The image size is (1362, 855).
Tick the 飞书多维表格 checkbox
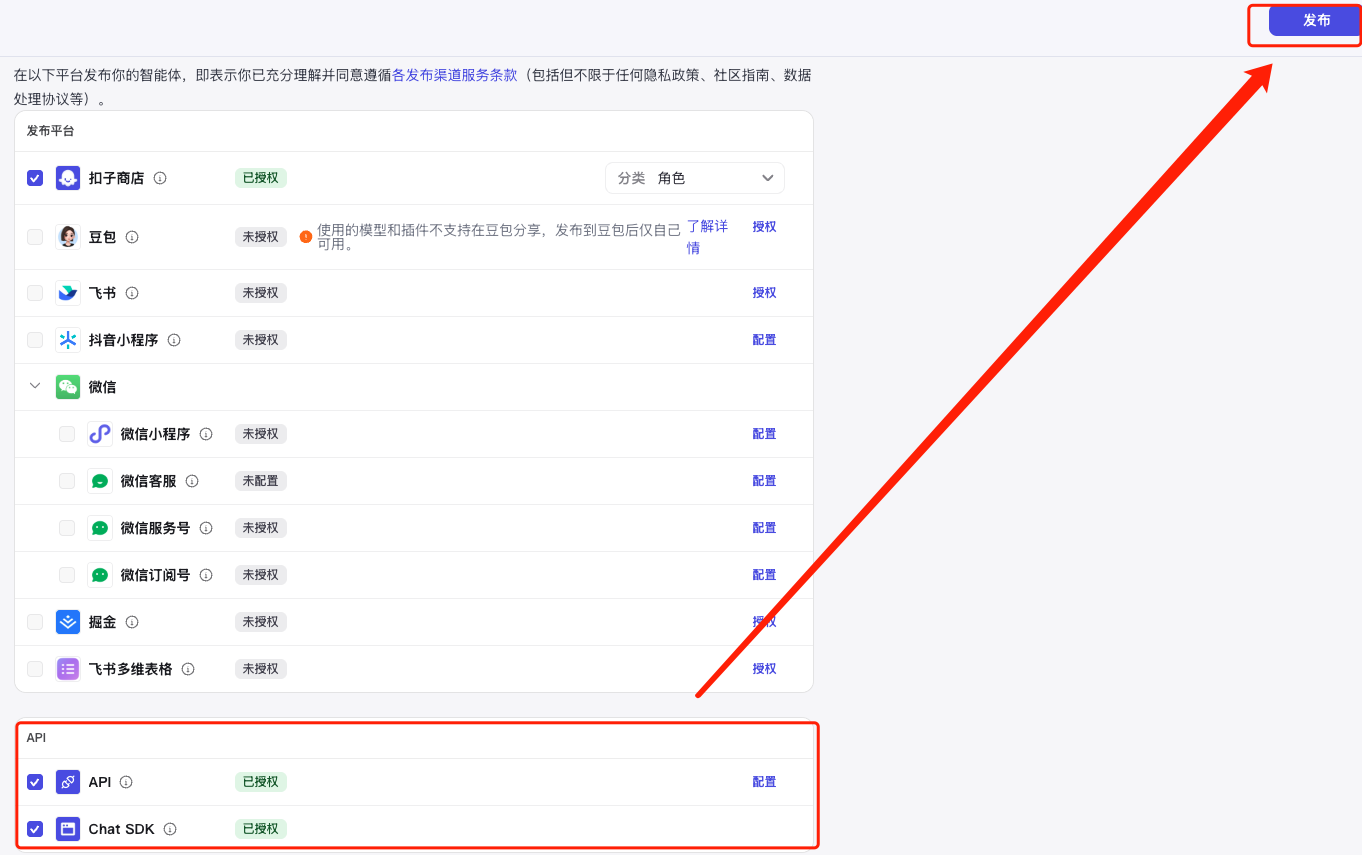pyautogui.click(x=35, y=669)
